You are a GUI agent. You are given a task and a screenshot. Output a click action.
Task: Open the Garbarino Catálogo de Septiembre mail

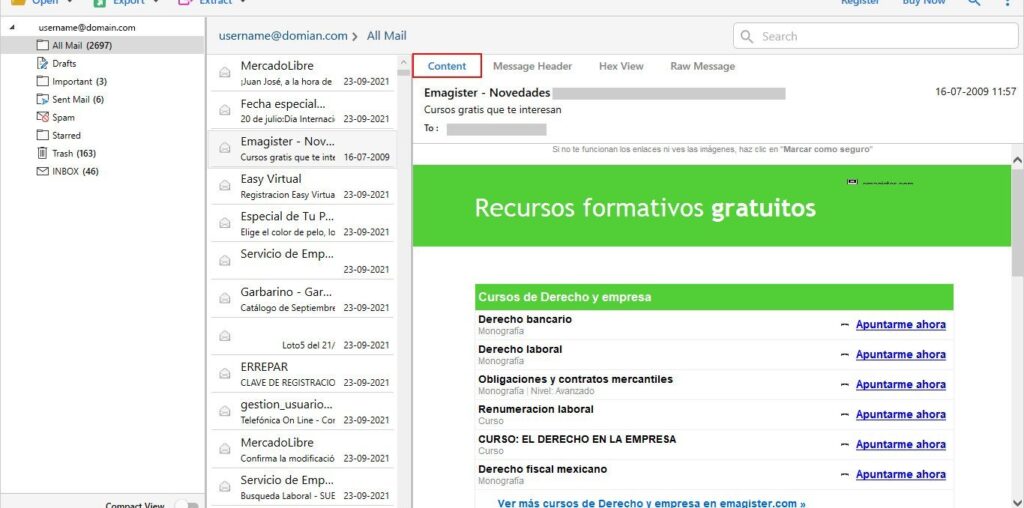(301, 299)
